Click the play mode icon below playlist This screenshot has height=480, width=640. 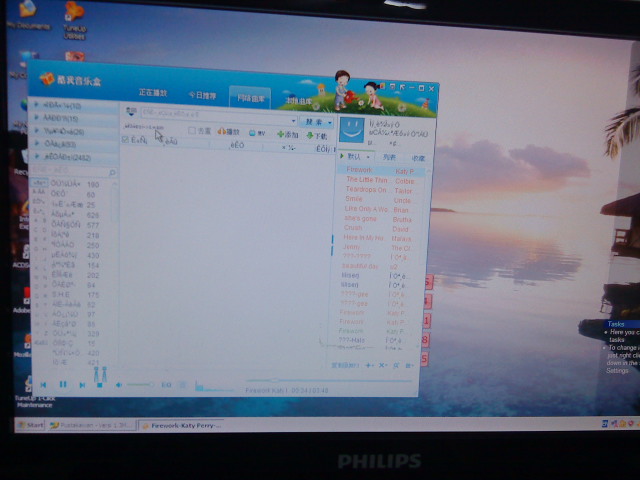pyautogui.click(x=409, y=365)
